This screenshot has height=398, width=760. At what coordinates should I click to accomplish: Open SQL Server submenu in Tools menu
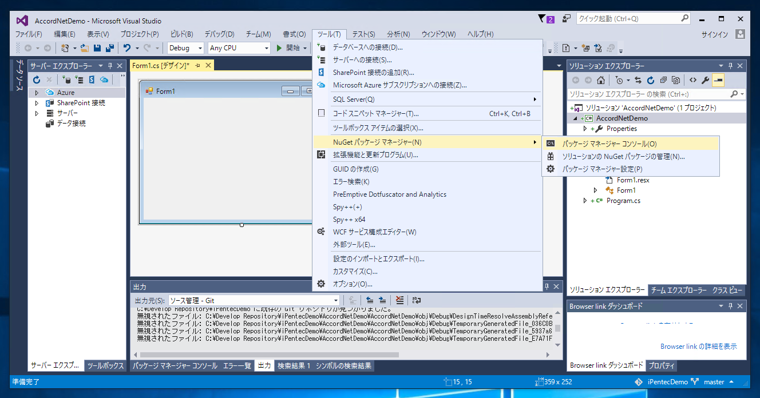point(427,99)
